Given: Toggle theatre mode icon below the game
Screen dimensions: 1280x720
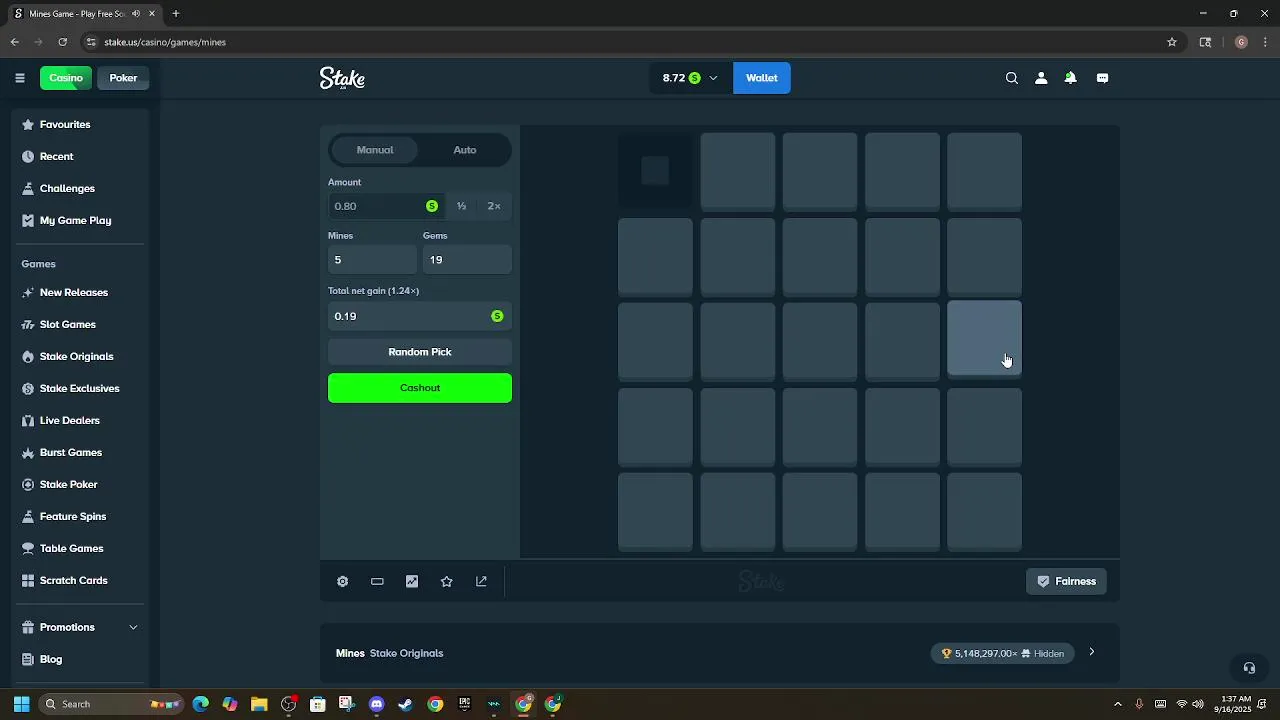Looking at the screenshot, I should 377,581.
